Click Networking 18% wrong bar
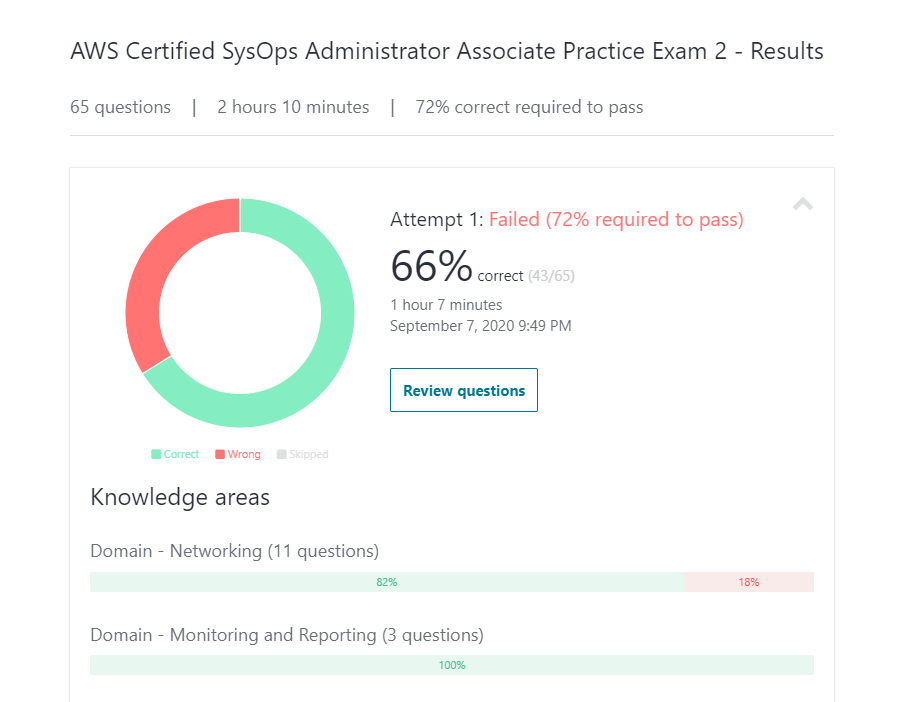 click(749, 582)
